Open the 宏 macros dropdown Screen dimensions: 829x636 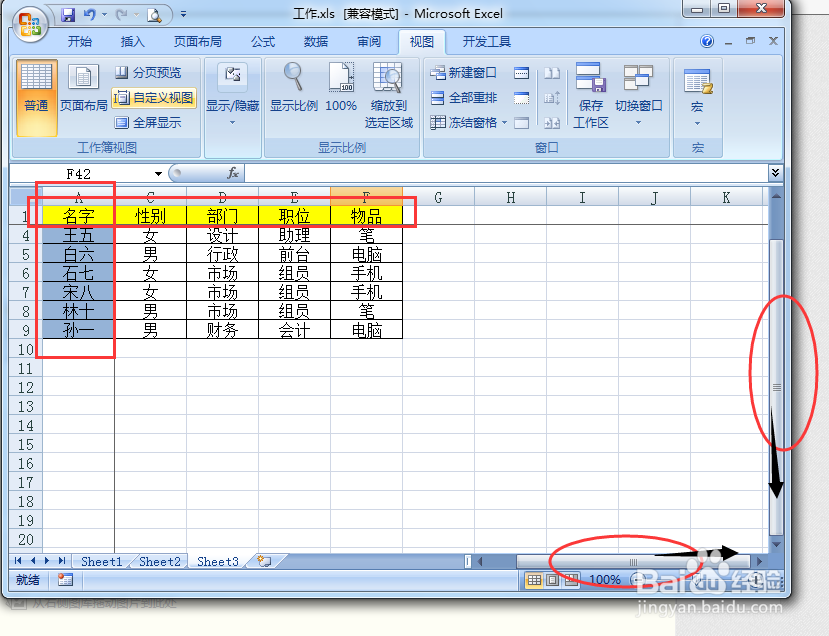(697, 97)
